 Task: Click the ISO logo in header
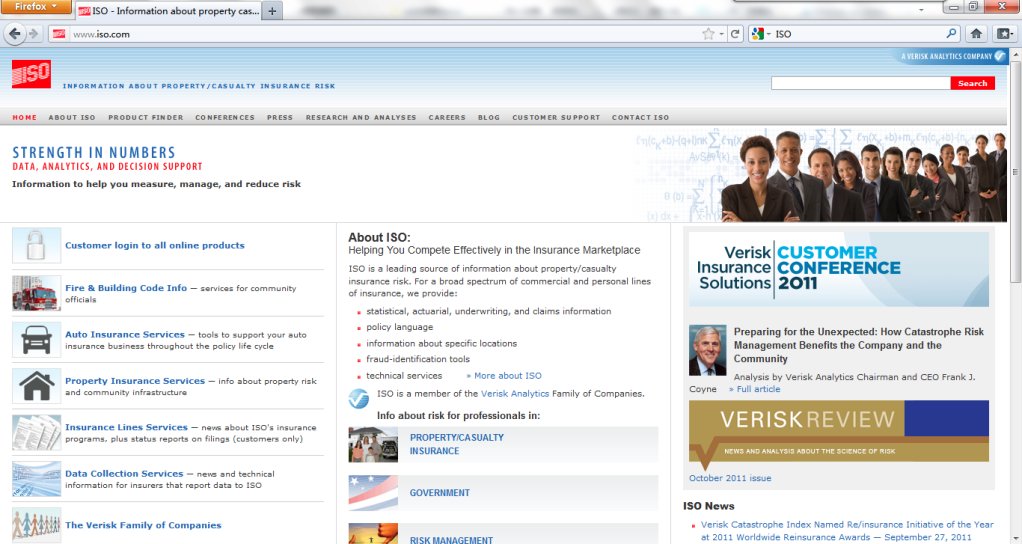(x=31, y=74)
